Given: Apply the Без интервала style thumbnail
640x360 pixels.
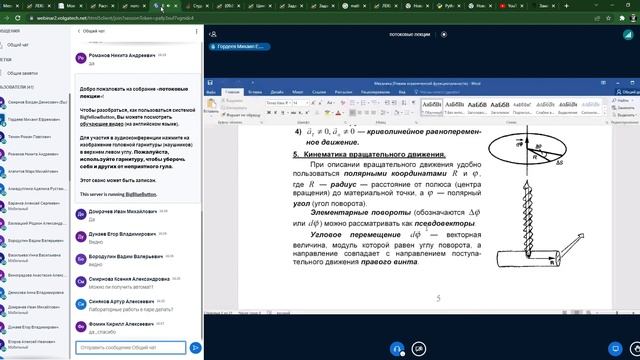Looking at the screenshot, I should [x=454, y=107].
